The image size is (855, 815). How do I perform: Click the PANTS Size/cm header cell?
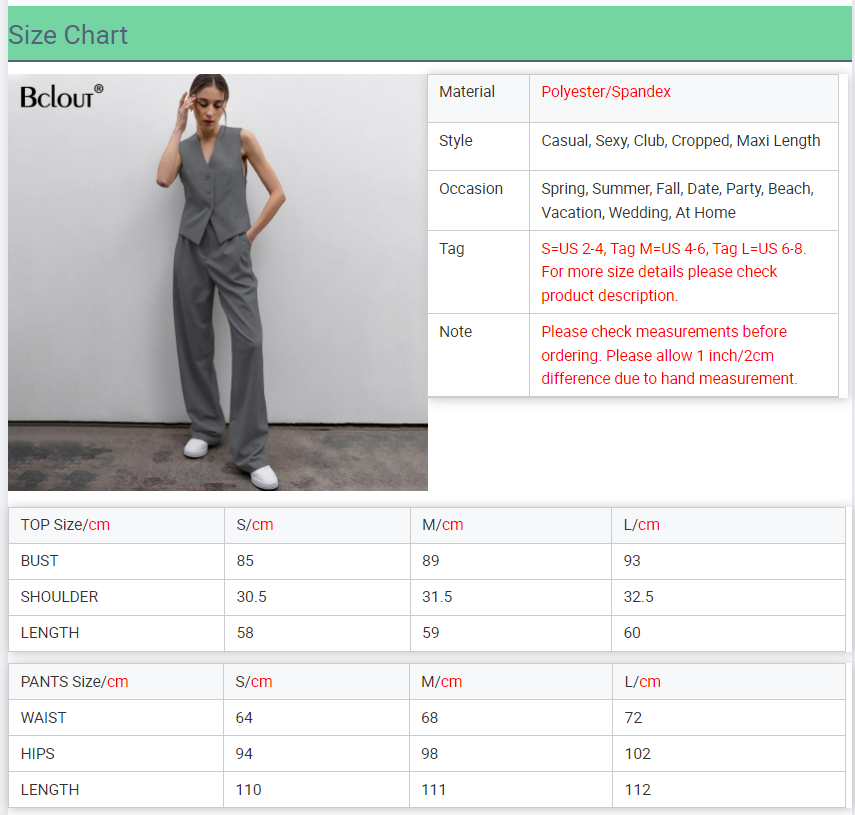(x=74, y=682)
